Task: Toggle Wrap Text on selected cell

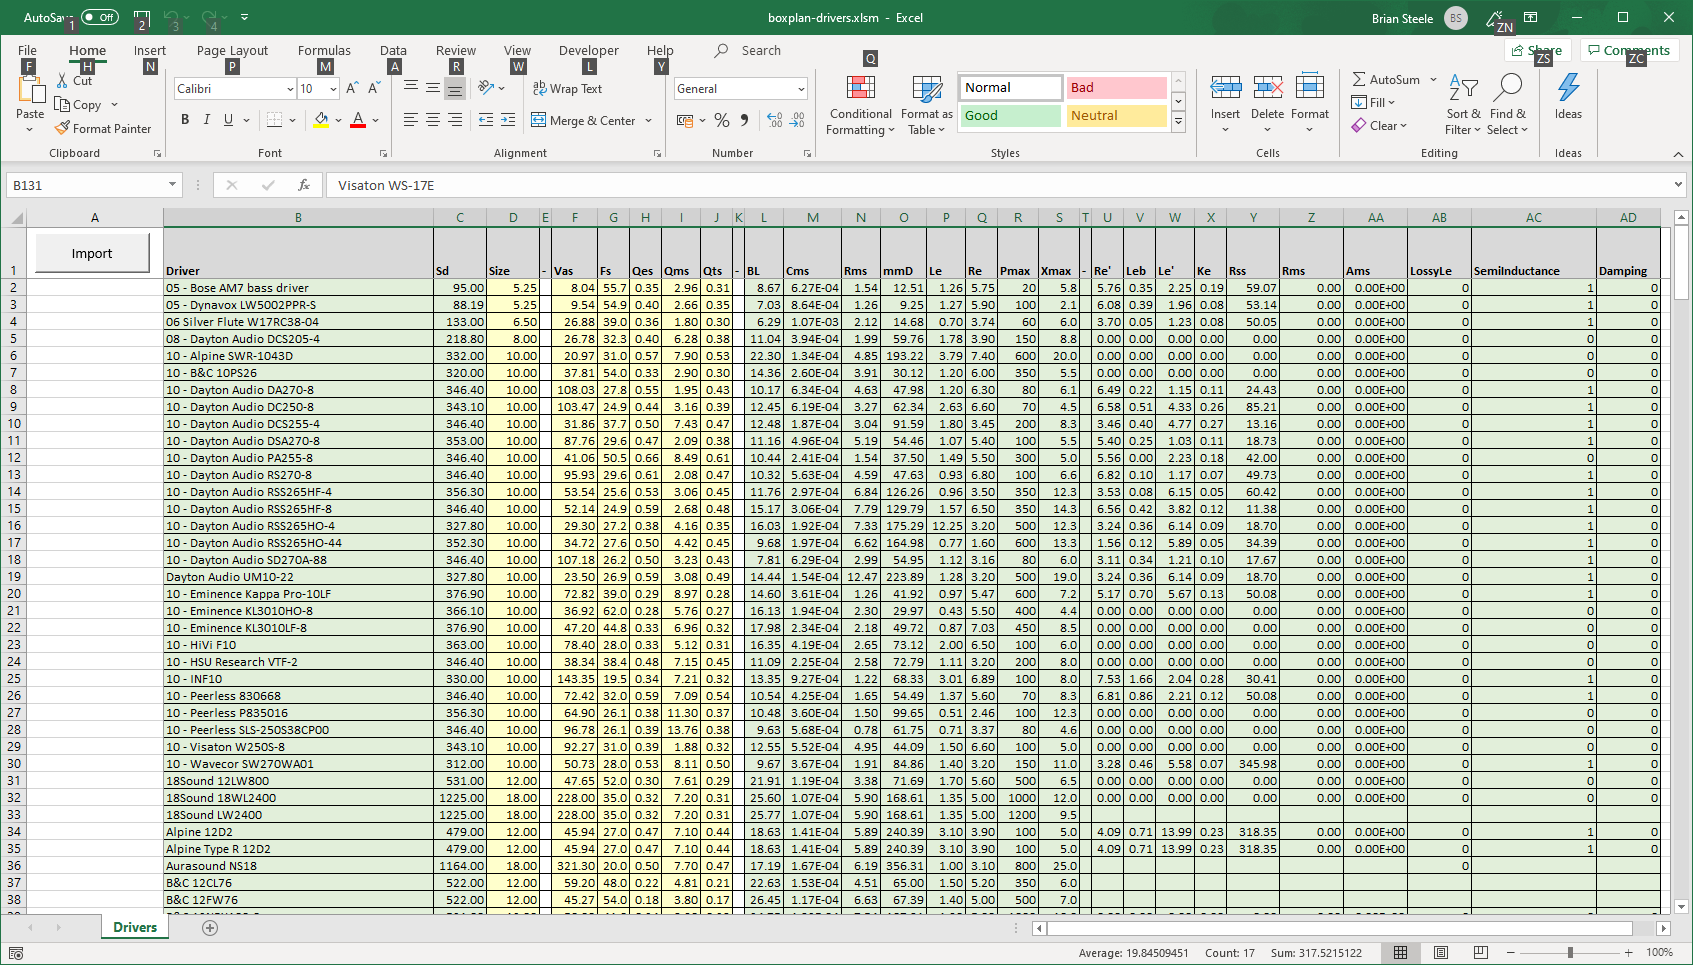Action: [x=567, y=88]
